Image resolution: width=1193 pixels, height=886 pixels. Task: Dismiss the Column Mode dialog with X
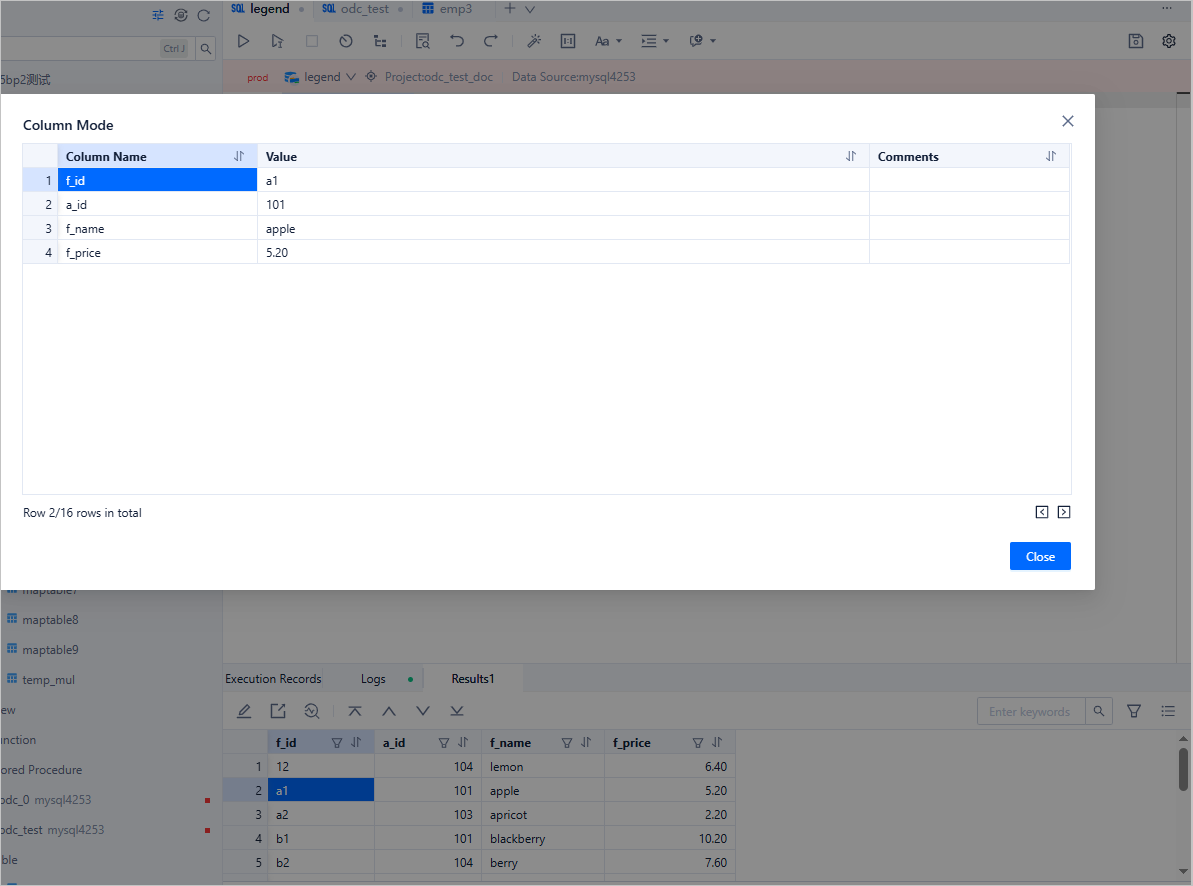(1067, 121)
